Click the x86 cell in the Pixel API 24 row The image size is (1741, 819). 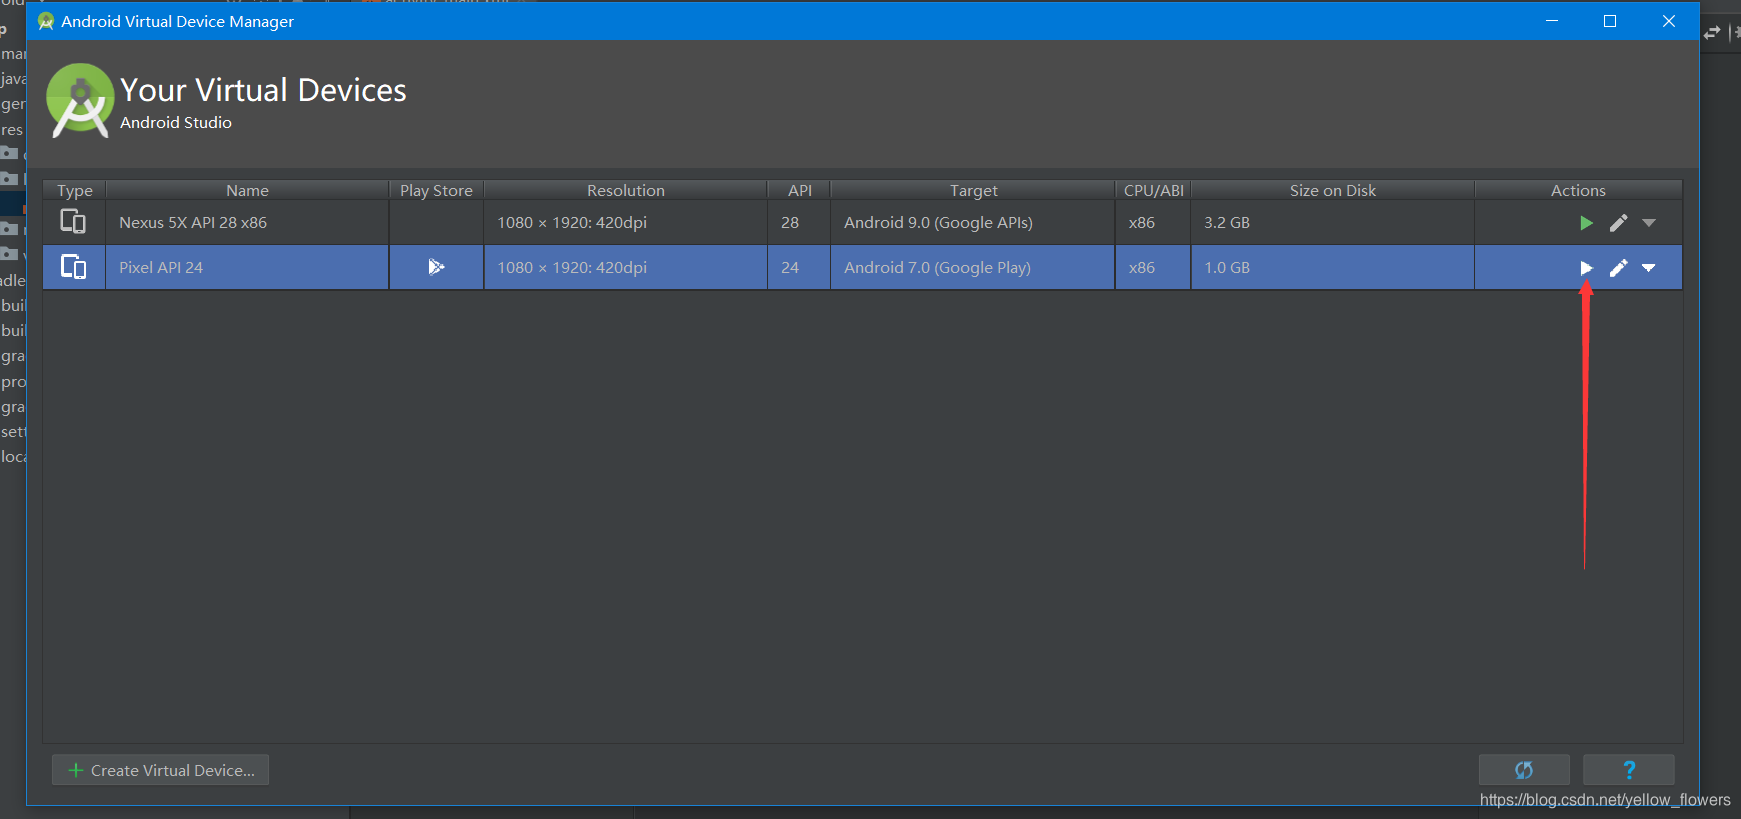[x=1153, y=267]
